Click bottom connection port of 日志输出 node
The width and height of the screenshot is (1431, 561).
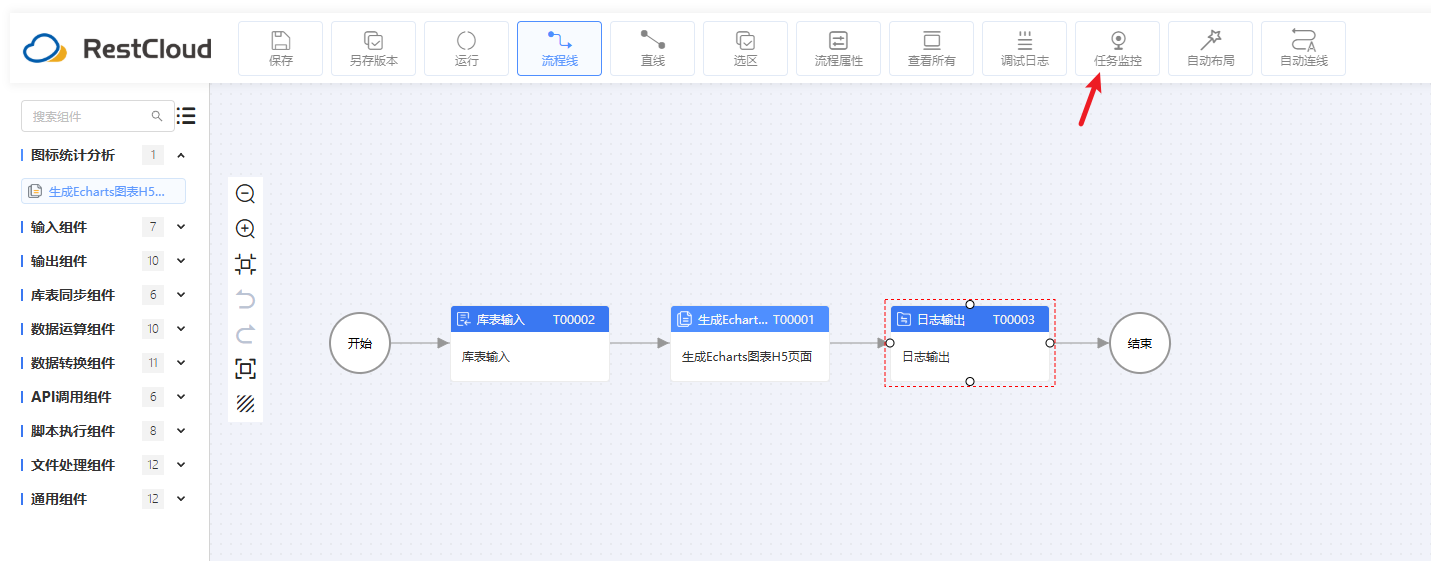[970, 381]
